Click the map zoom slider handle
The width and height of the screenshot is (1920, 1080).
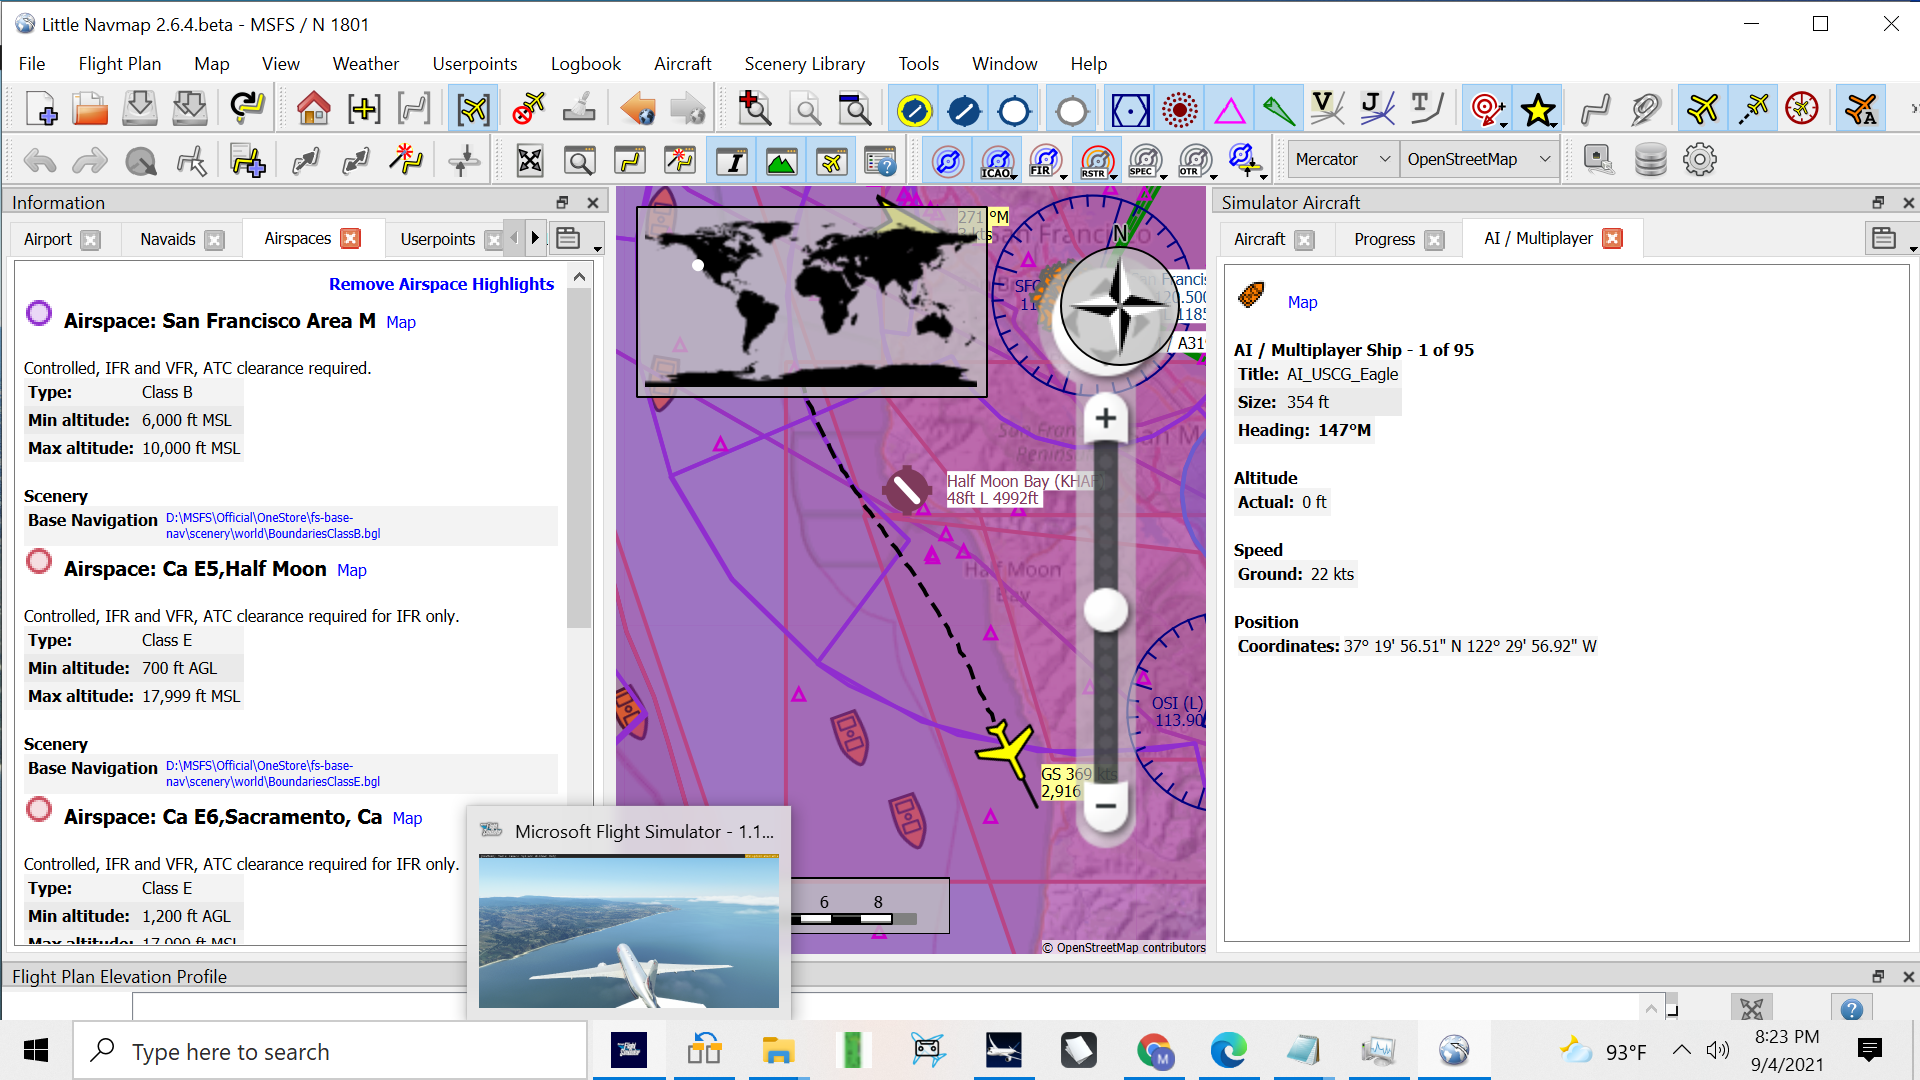pyautogui.click(x=1106, y=610)
